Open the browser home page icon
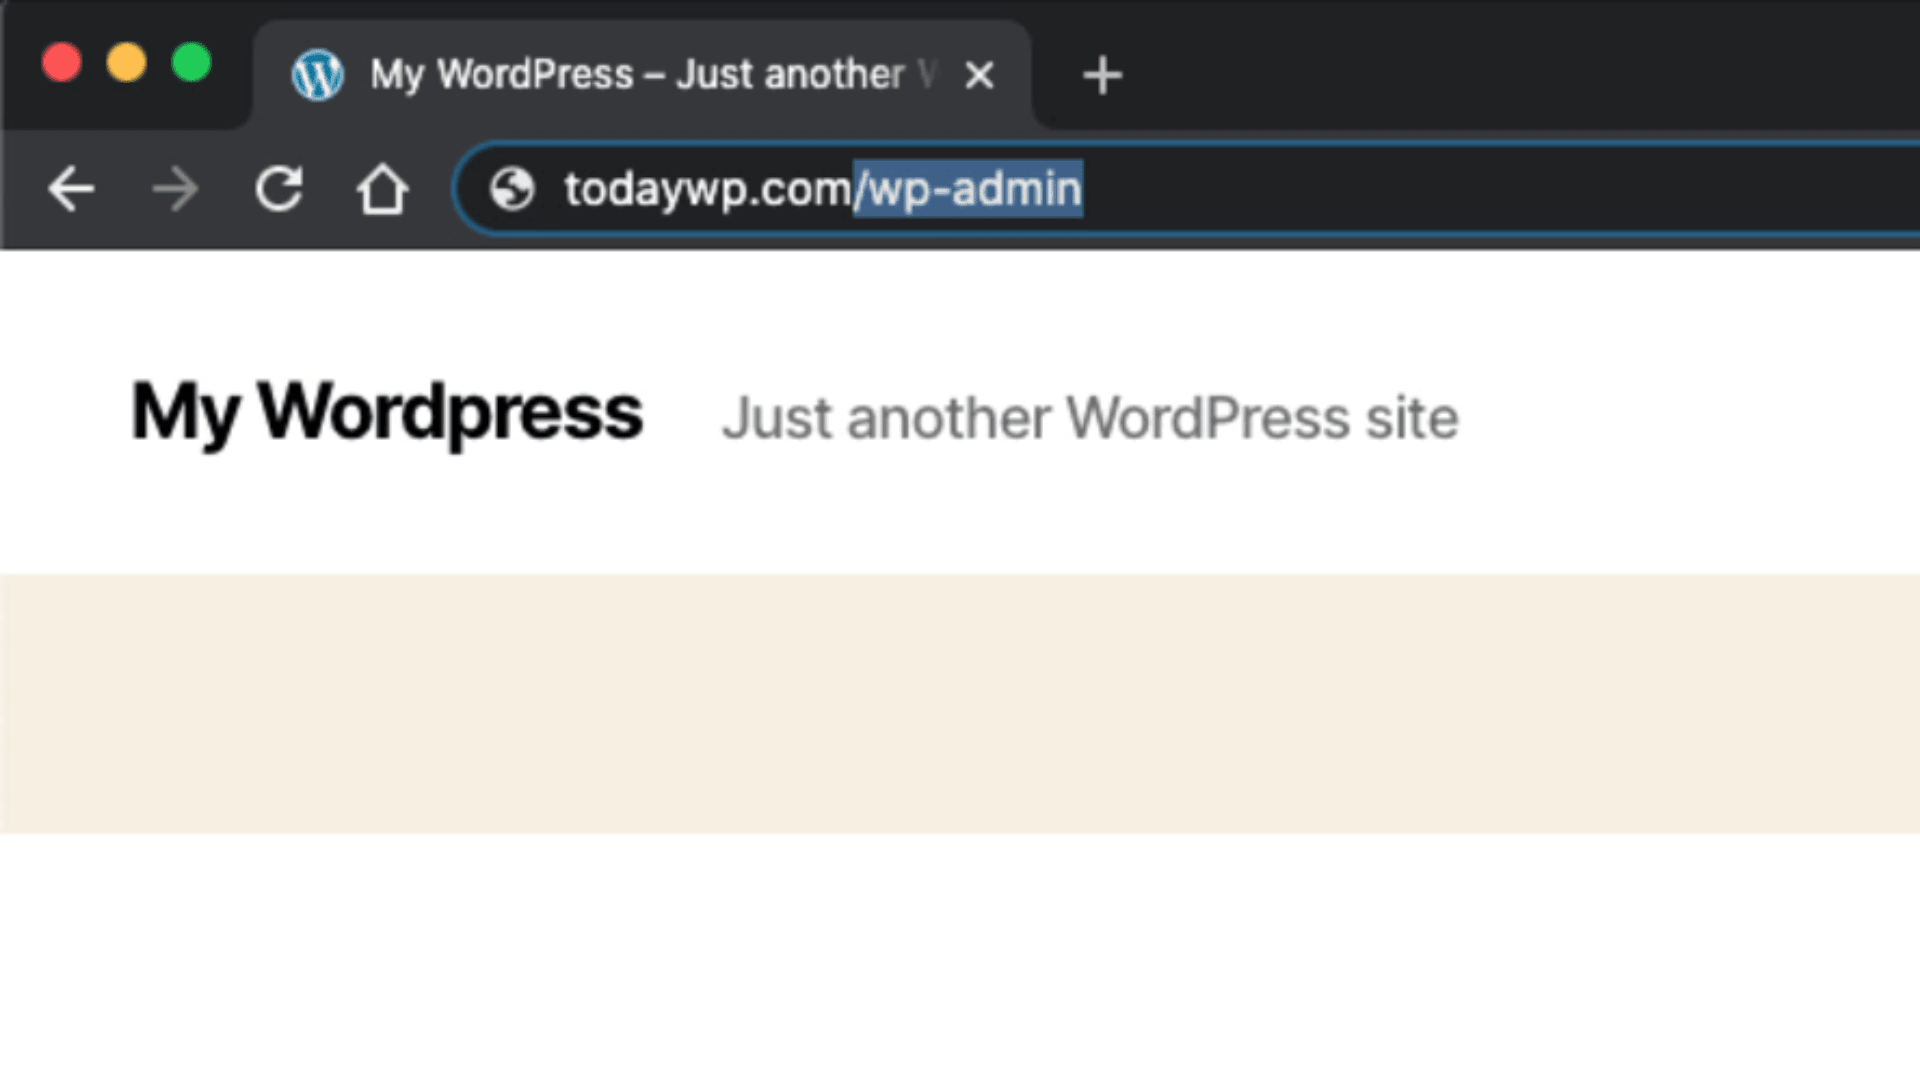 pos(382,189)
